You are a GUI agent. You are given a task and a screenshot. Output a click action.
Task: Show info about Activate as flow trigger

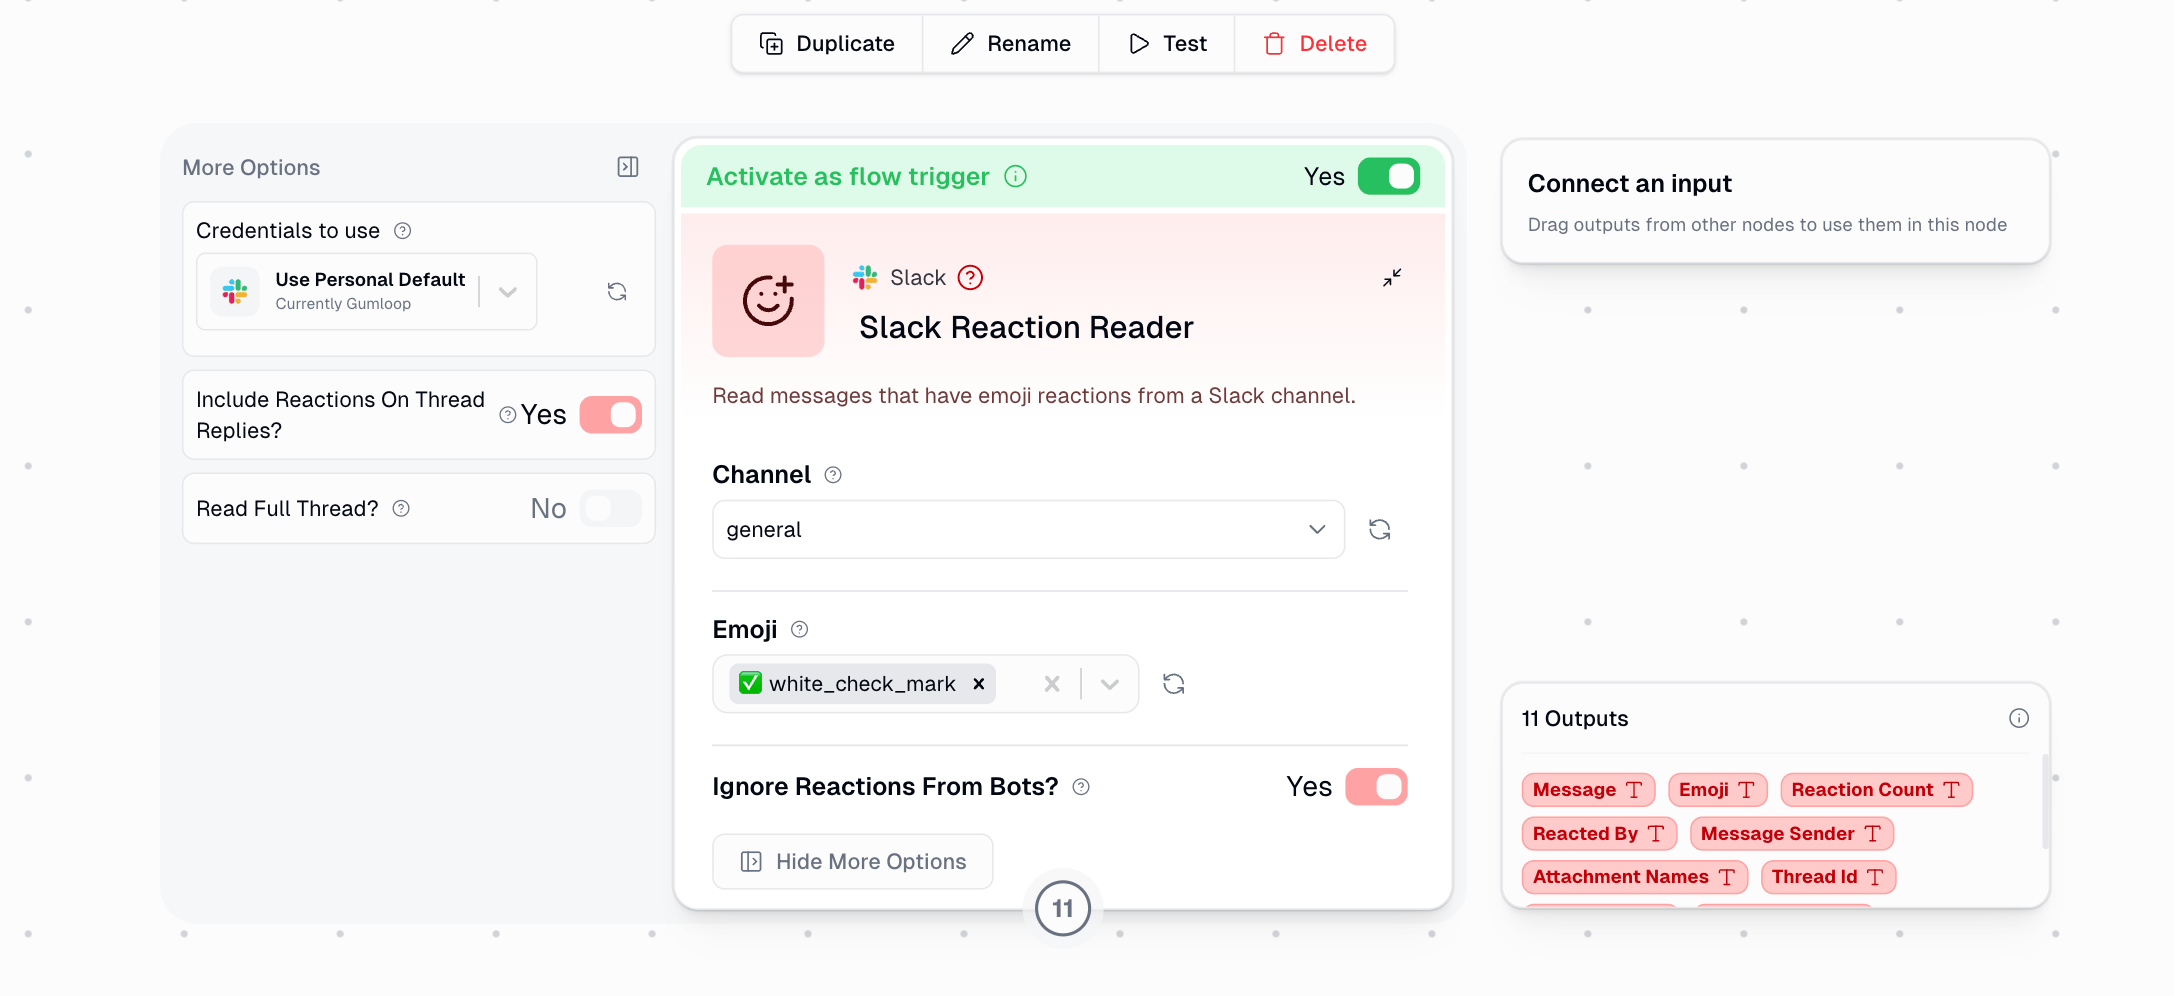click(x=1016, y=177)
